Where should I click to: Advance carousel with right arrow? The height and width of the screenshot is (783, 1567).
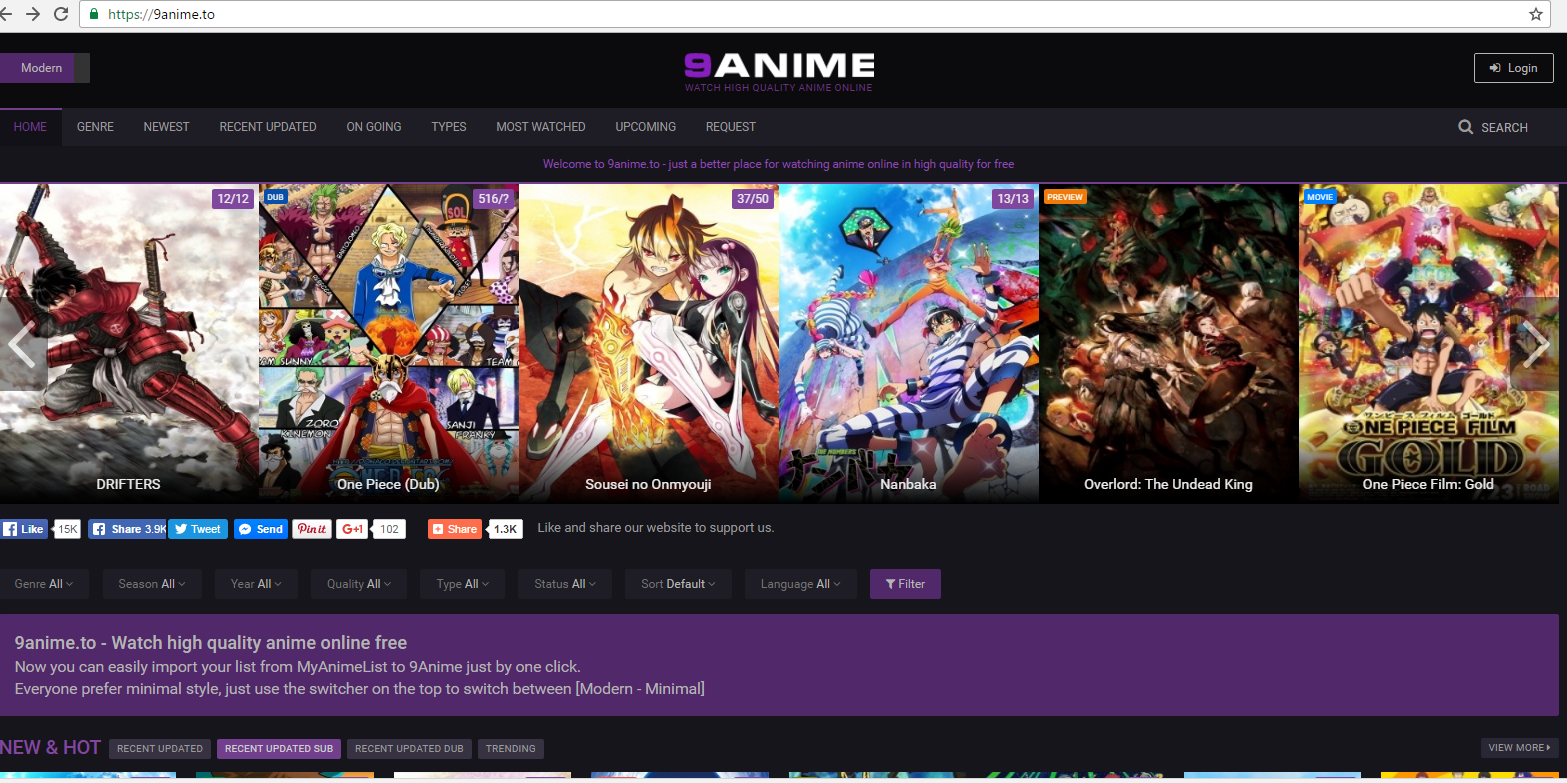[1537, 344]
